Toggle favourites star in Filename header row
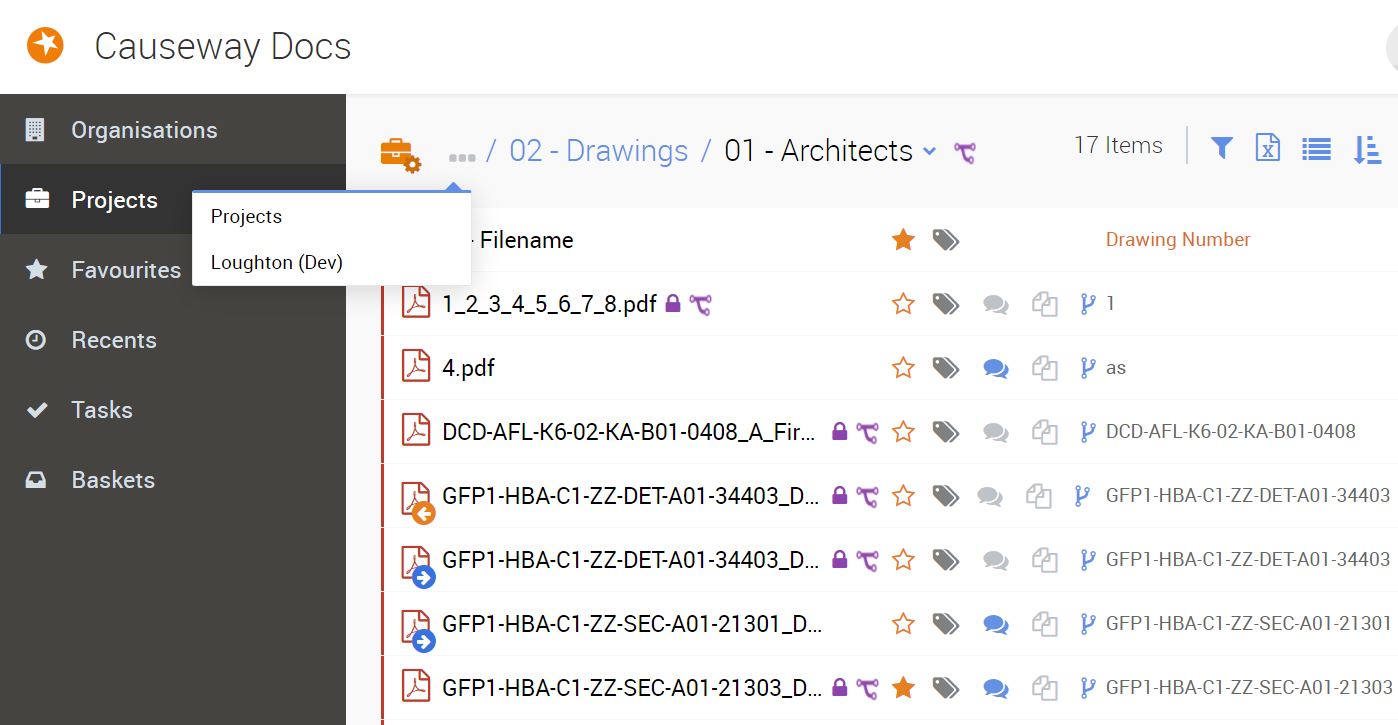Screen dimensions: 1398x725 click(x=903, y=239)
